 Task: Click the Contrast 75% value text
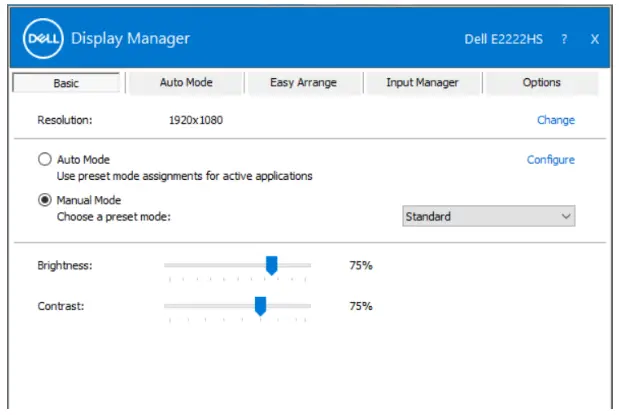(x=361, y=306)
